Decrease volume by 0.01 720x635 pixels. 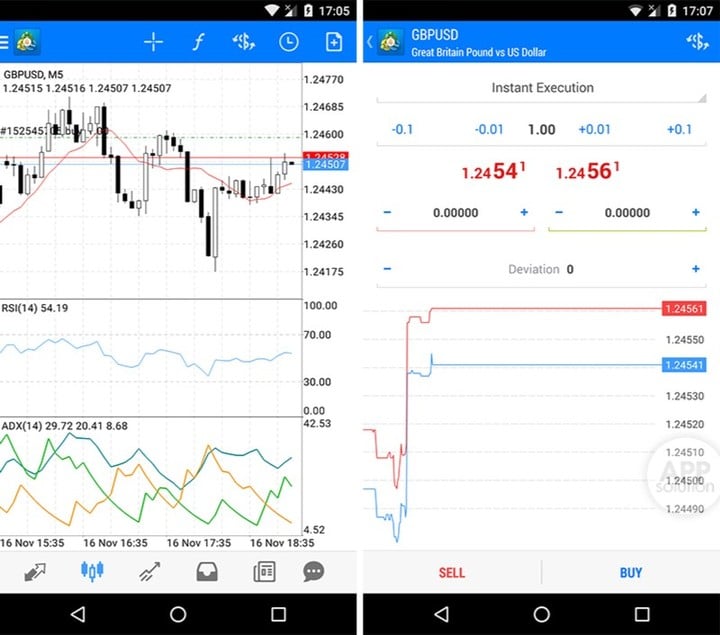click(x=489, y=129)
